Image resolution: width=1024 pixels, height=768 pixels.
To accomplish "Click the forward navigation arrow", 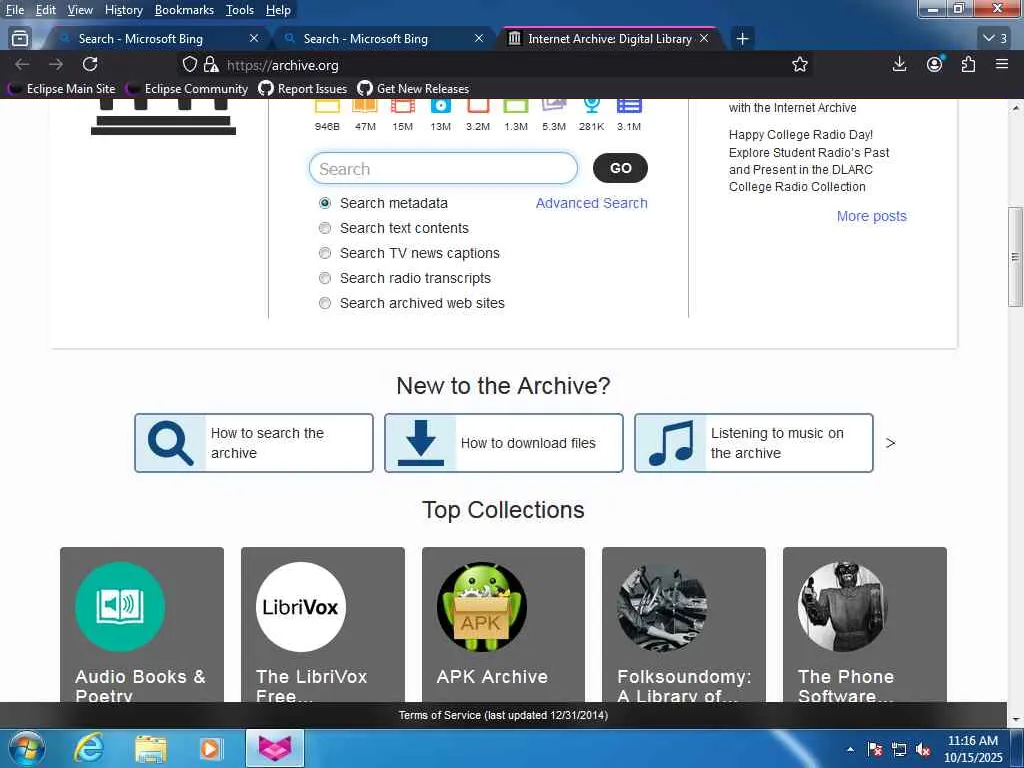I will point(56,64).
